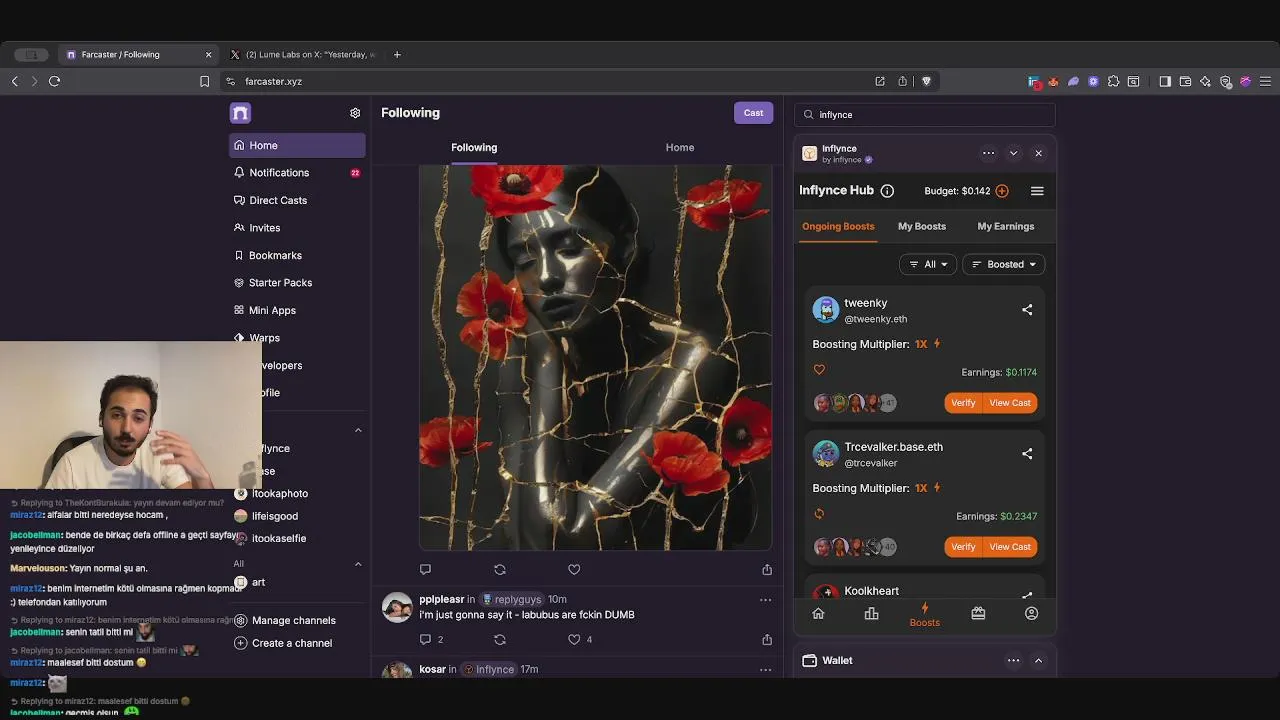
Task: Click the recast icon on the Trcevalker card
Action: [x=819, y=514]
